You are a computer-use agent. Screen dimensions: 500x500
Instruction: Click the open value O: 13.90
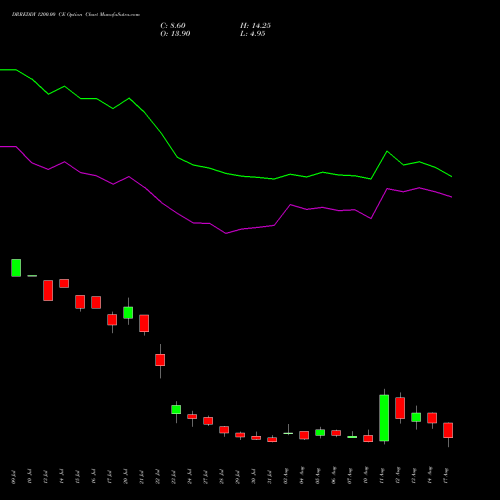point(175,34)
